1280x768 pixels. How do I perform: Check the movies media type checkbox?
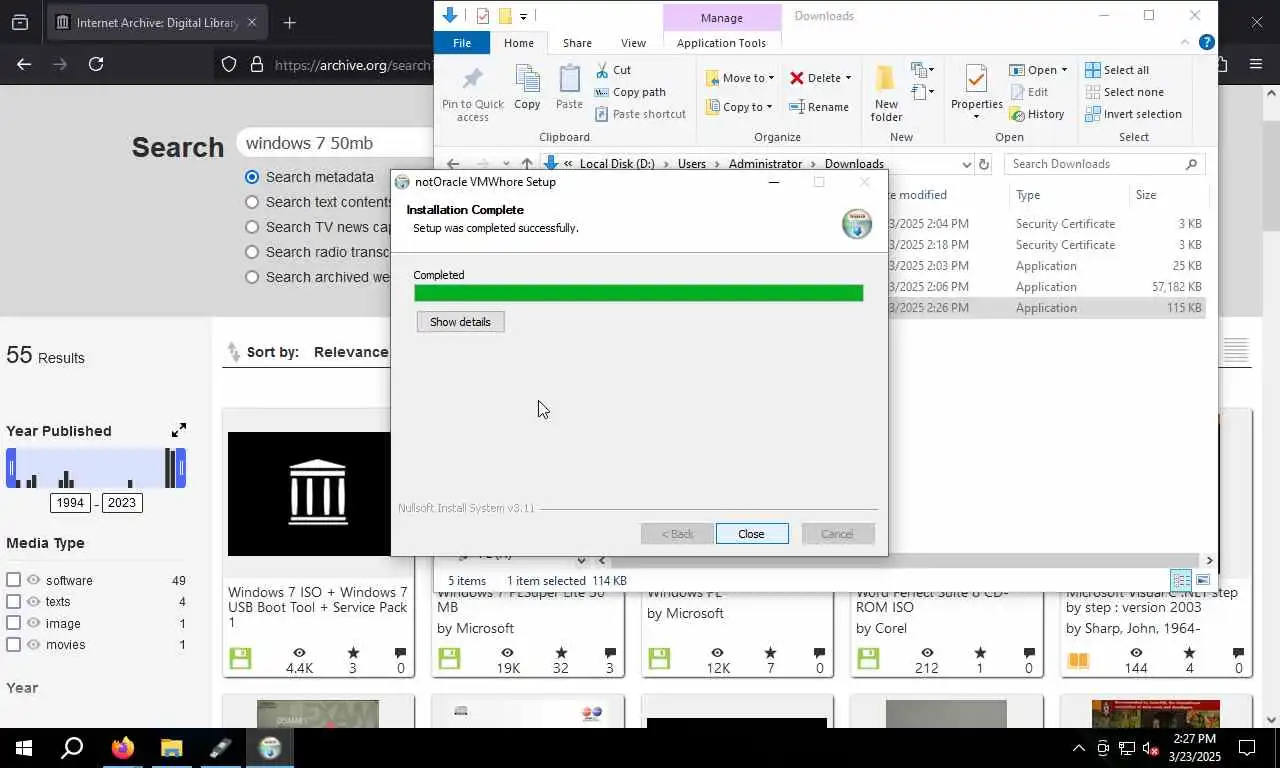coord(13,644)
